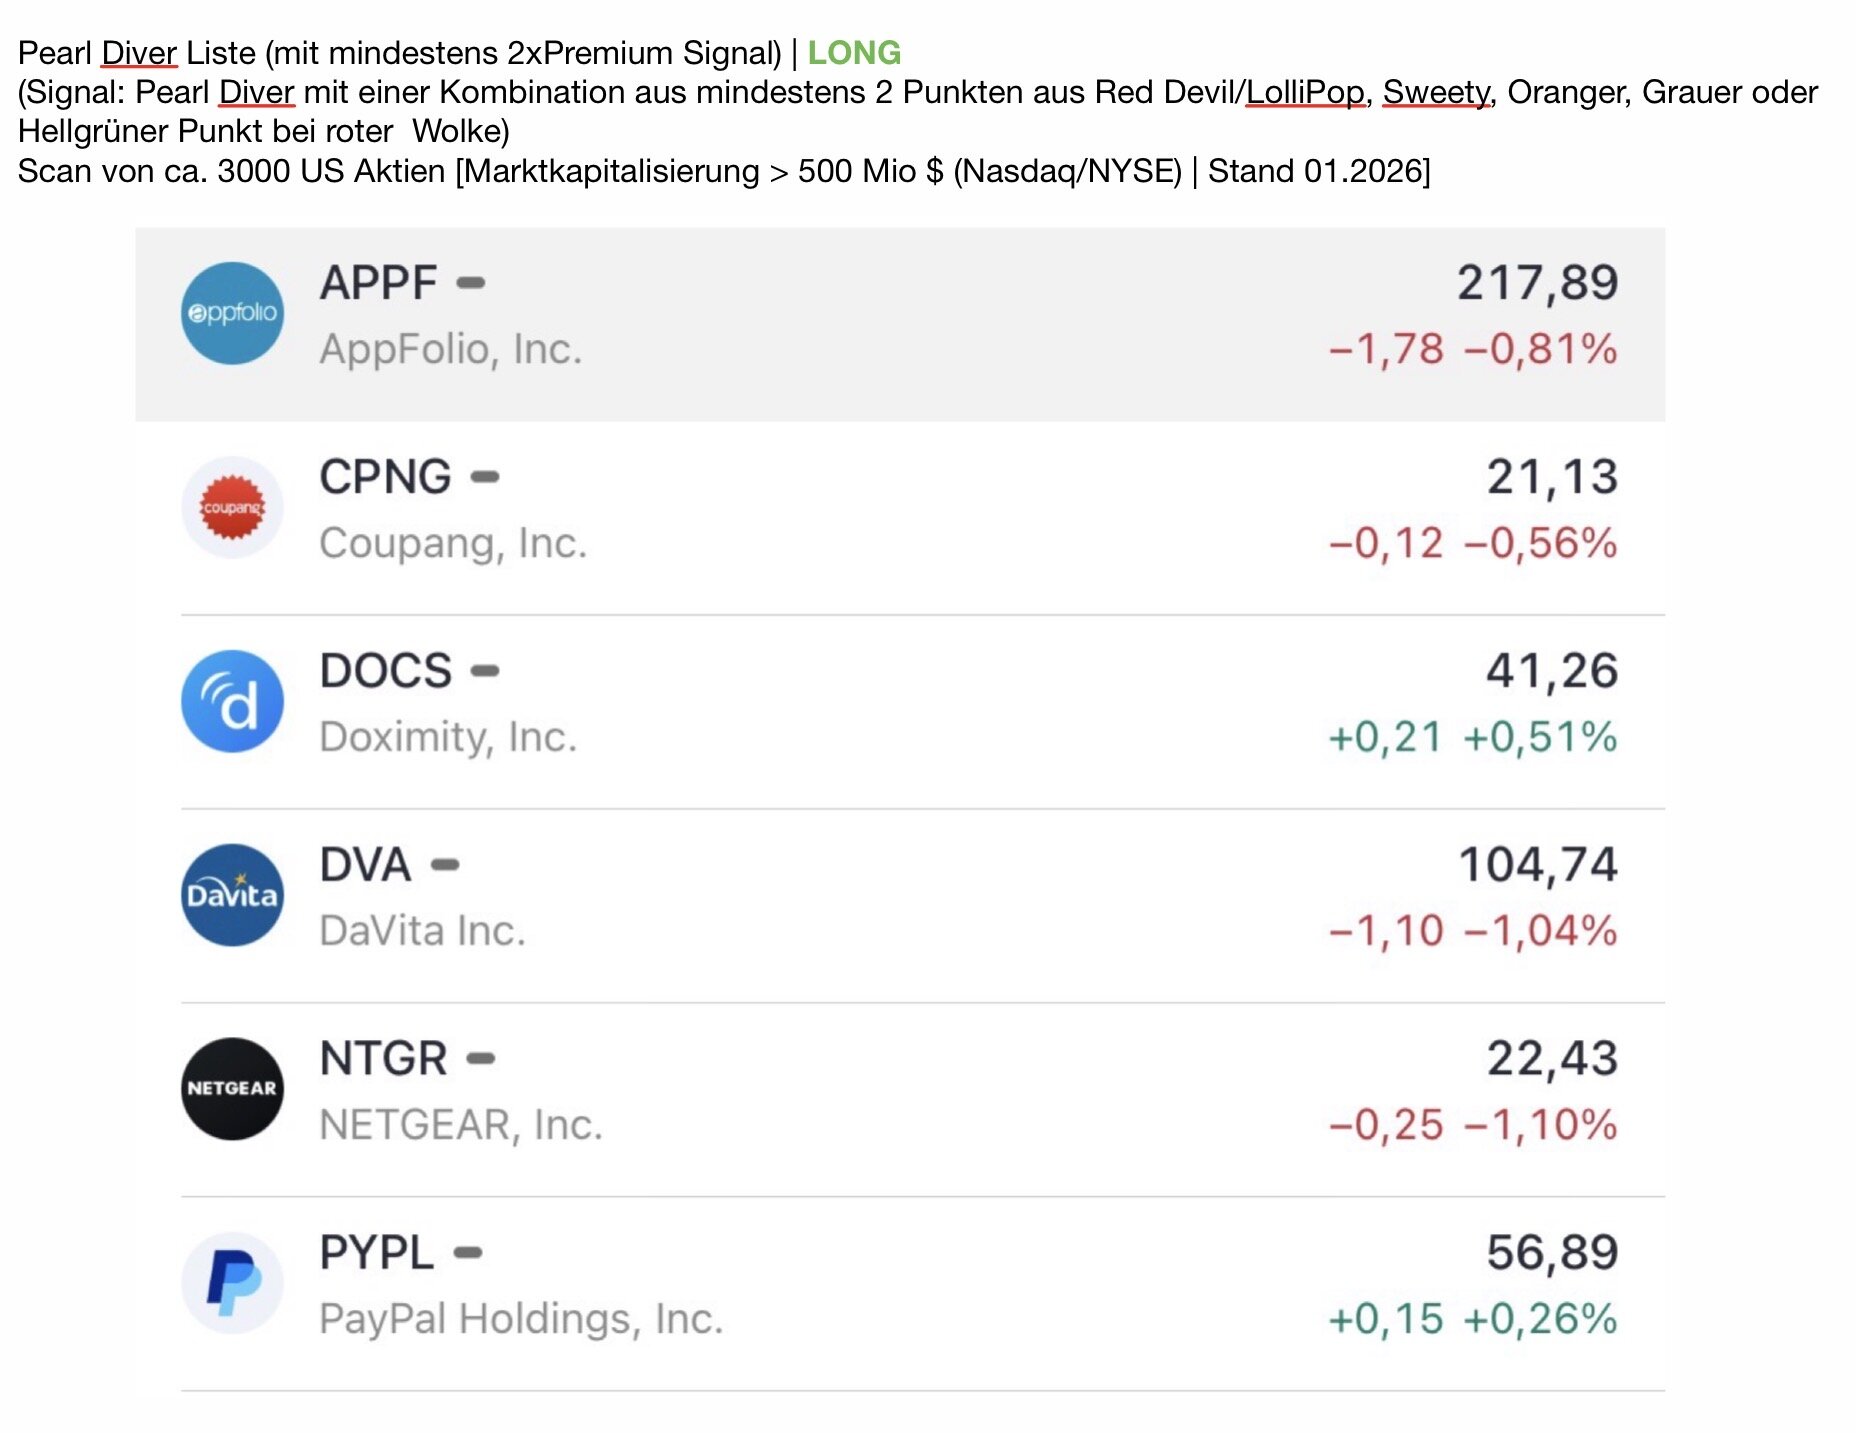1856x1433 pixels.
Task: Click PayPal Holdings, Inc. company name
Action: (521, 1319)
